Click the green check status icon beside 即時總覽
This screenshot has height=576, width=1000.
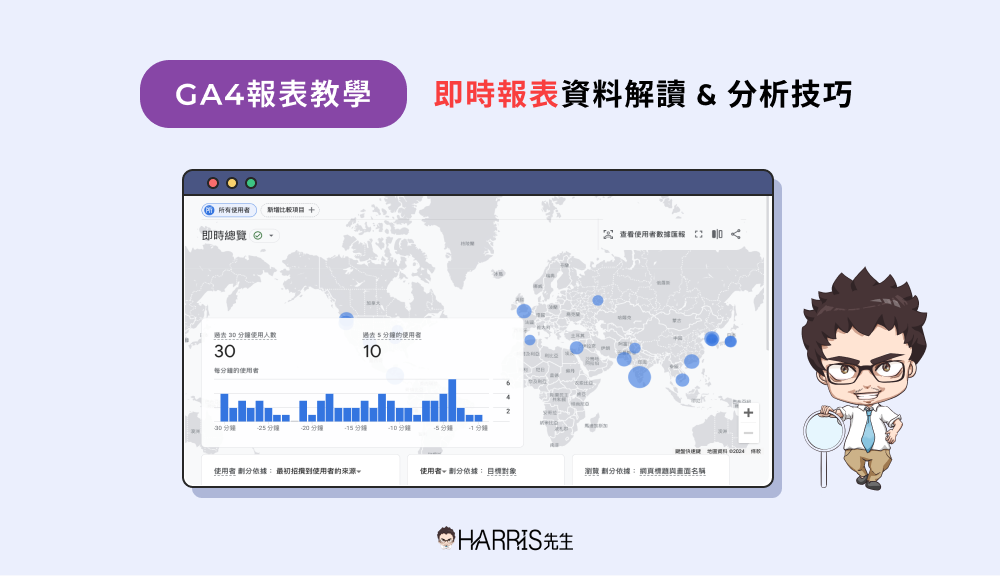[x=258, y=235]
